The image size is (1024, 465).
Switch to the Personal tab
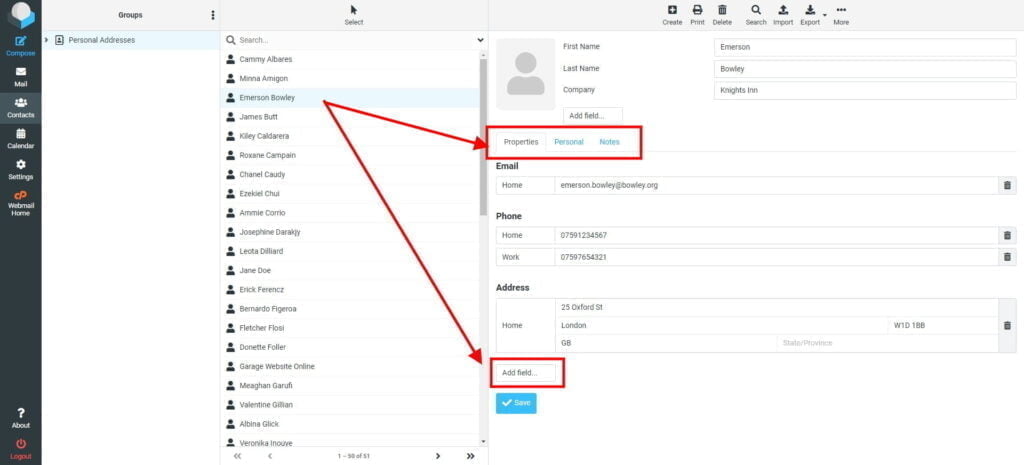pos(569,142)
